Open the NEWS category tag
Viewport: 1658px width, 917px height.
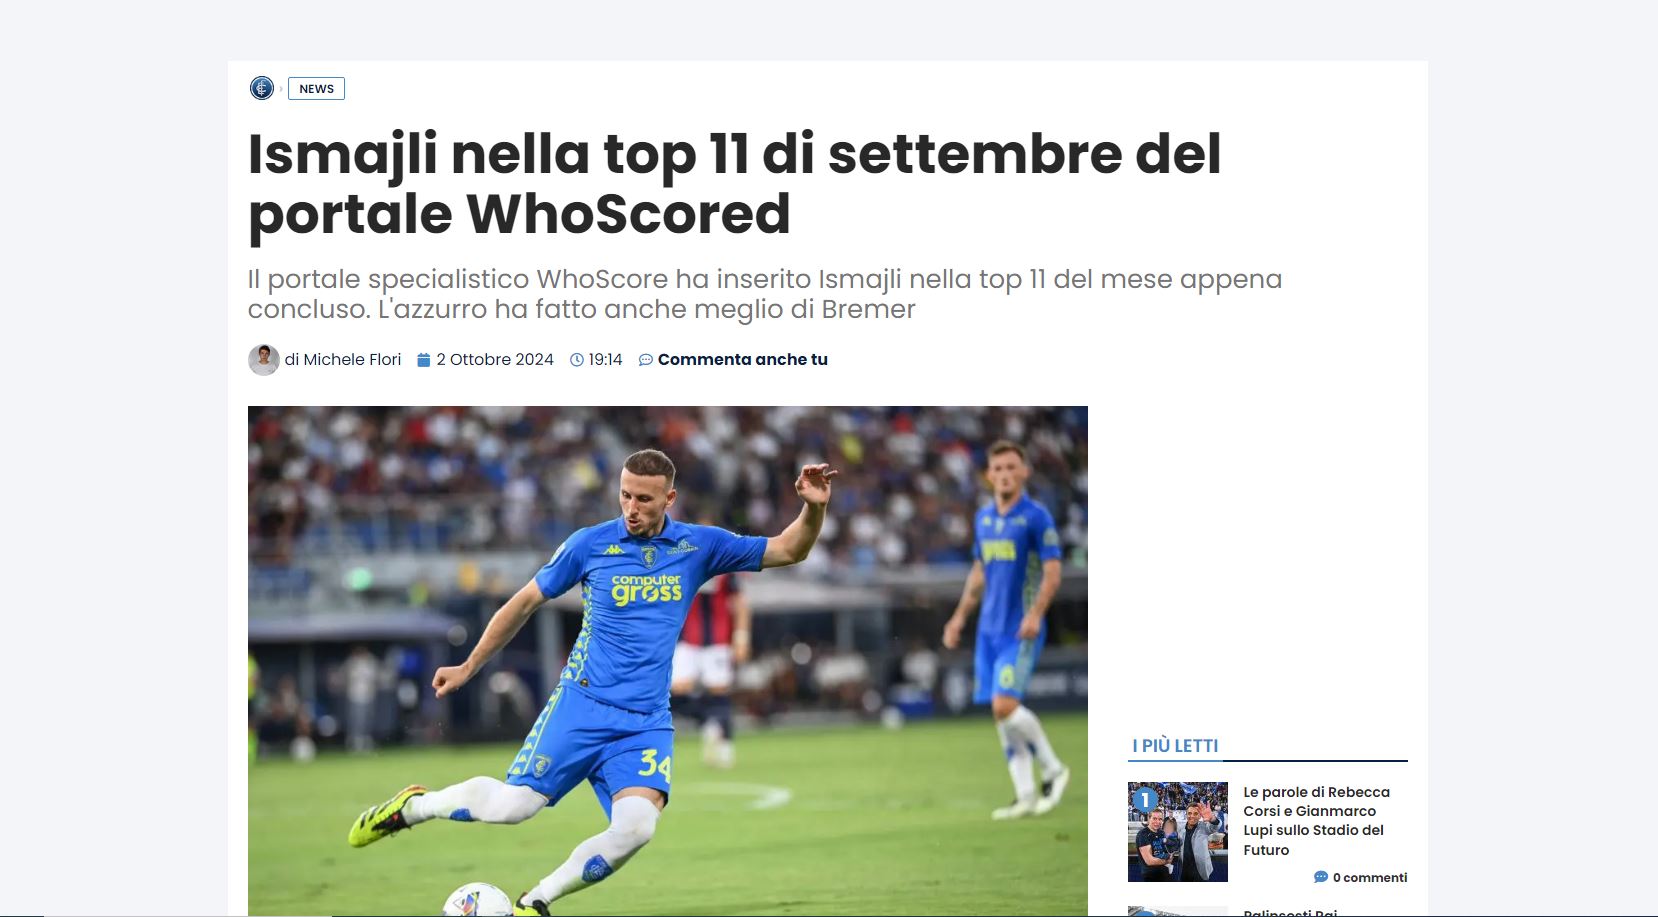click(316, 88)
